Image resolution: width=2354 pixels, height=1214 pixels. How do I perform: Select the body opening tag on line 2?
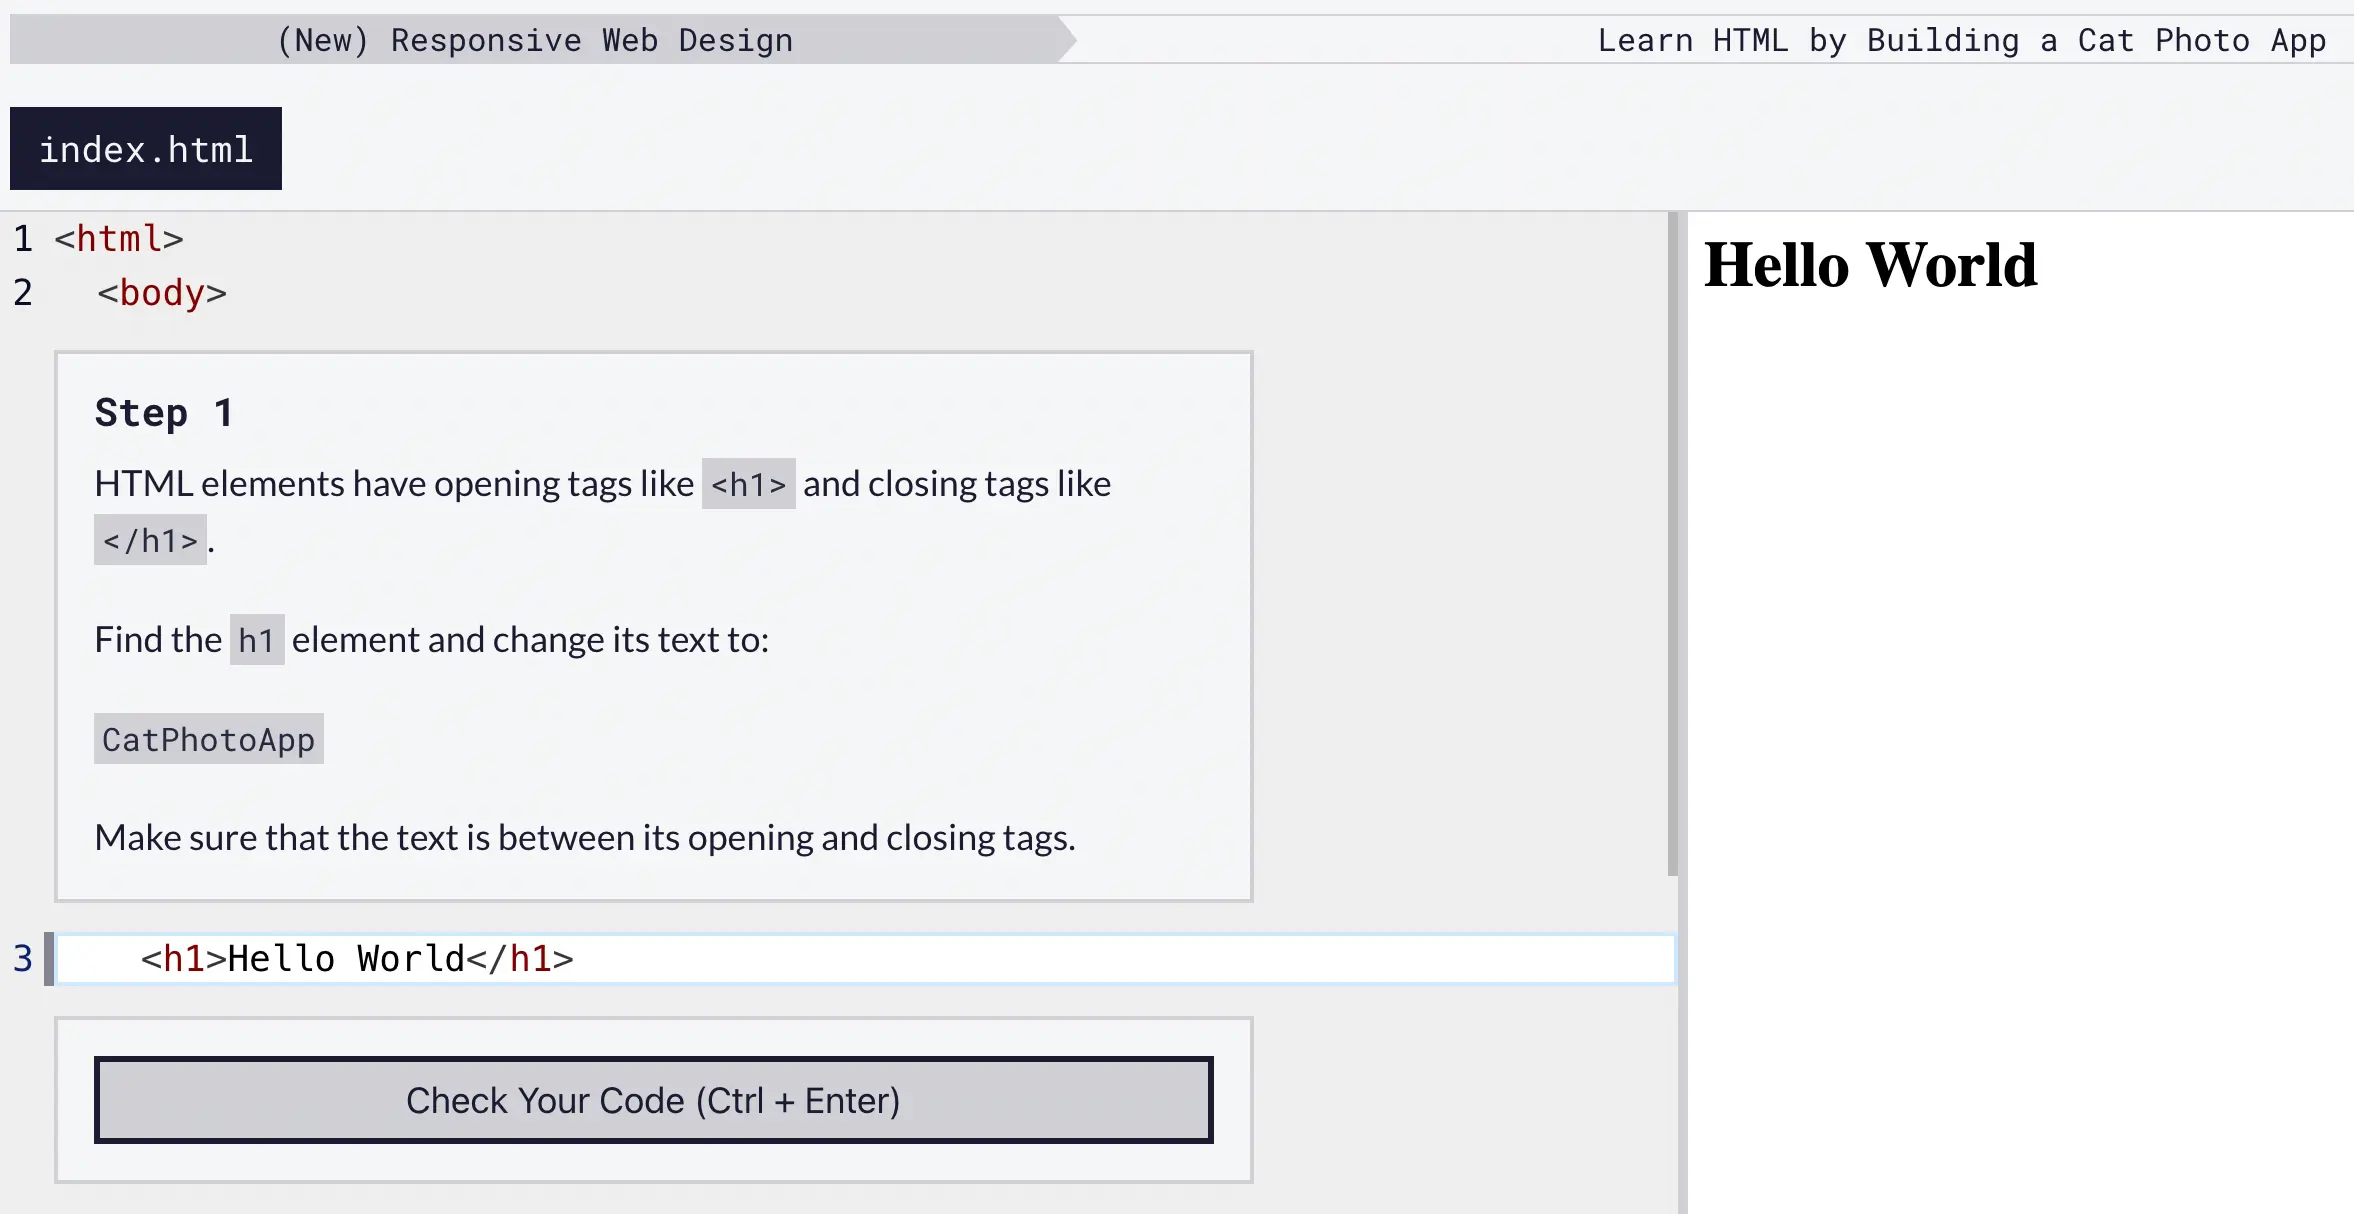pos(162,292)
